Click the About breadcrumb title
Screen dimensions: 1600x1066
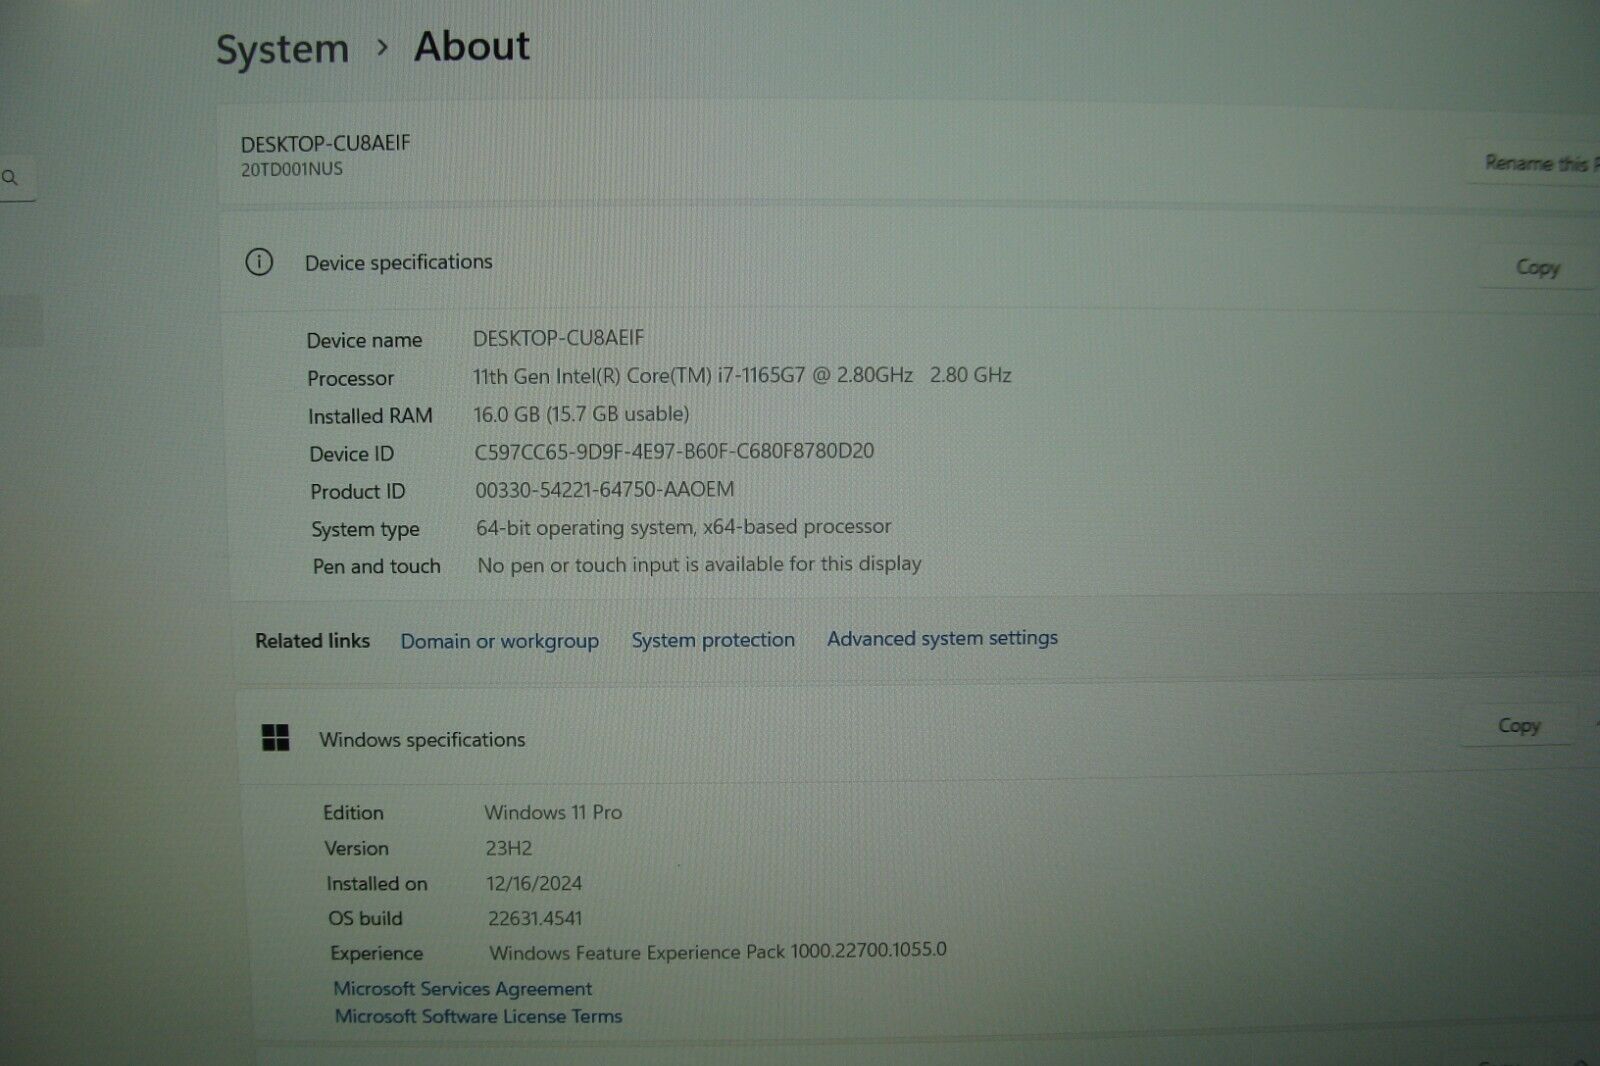click(472, 46)
